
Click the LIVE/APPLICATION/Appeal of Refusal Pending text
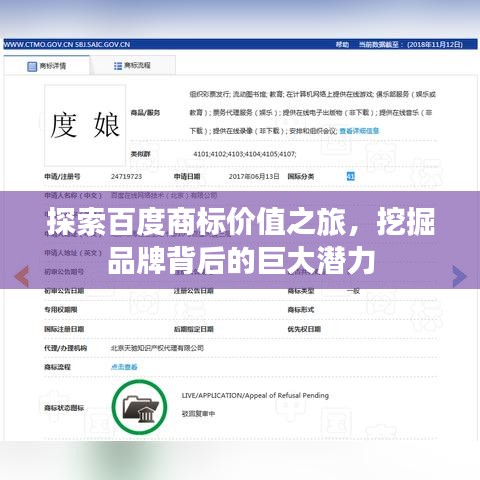pos(255,395)
